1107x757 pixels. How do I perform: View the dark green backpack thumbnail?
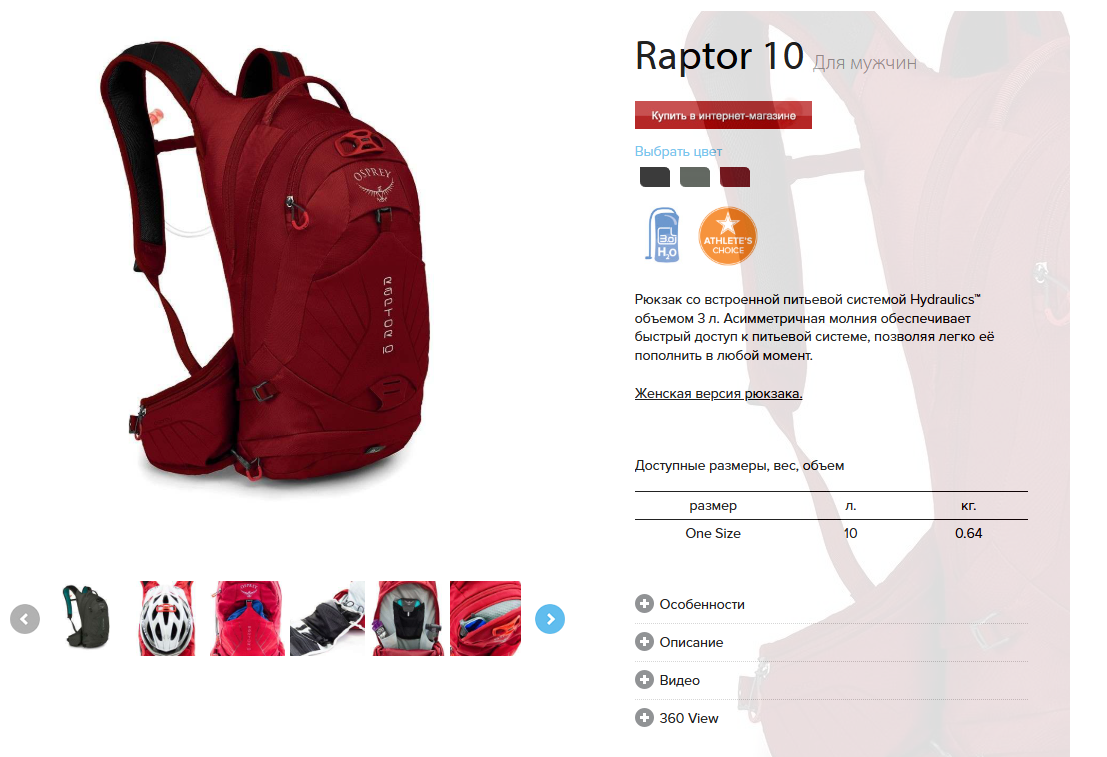(x=86, y=616)
